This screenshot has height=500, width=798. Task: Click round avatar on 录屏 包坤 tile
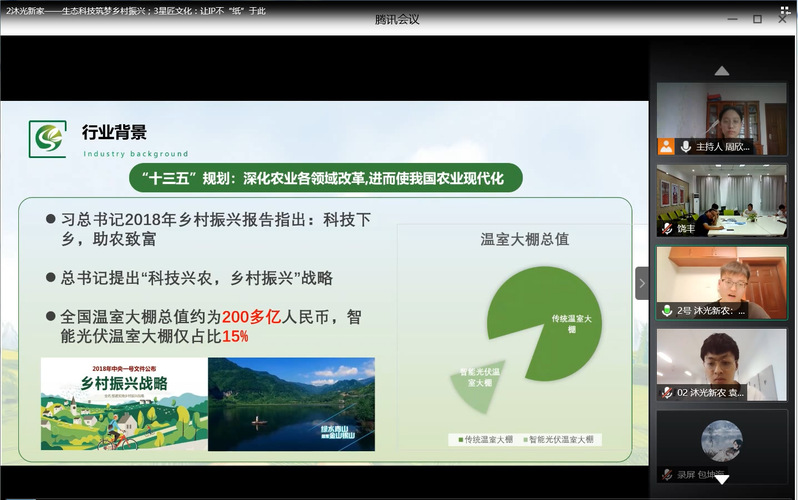(721, 441)
